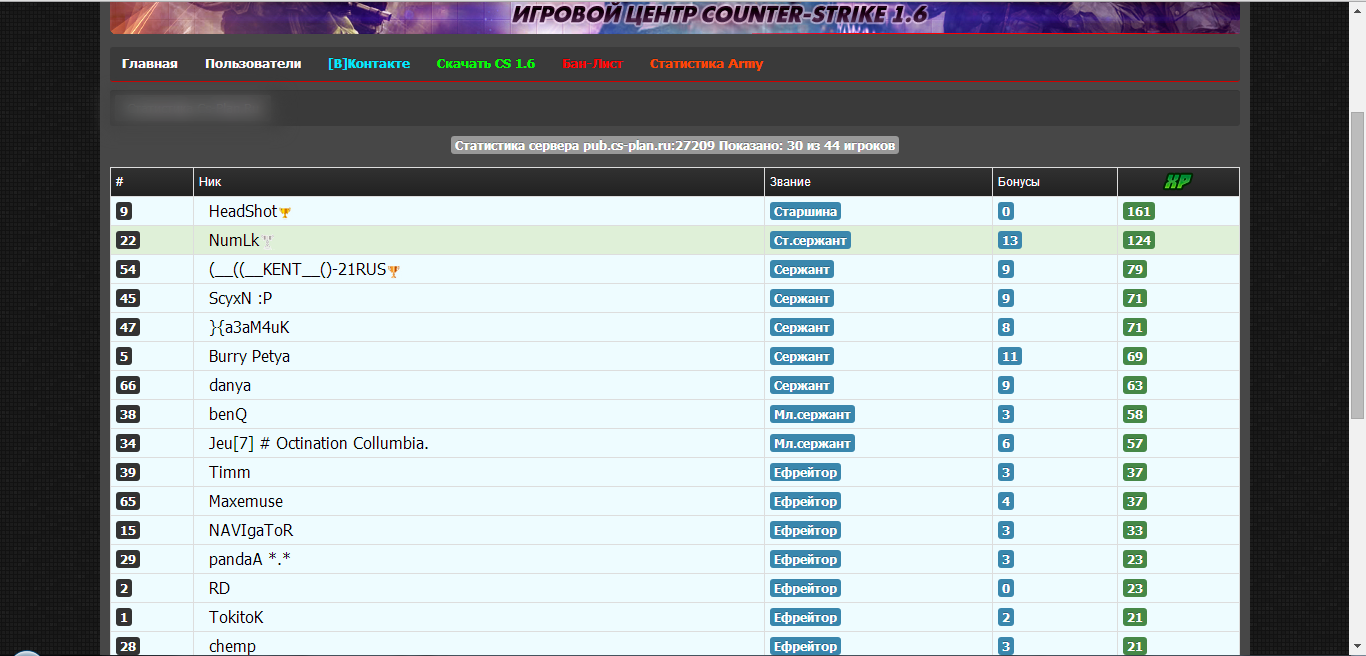Screen dimensions: 1366x656
Task: Select player name Maxemuse
Action: (246, 502)
